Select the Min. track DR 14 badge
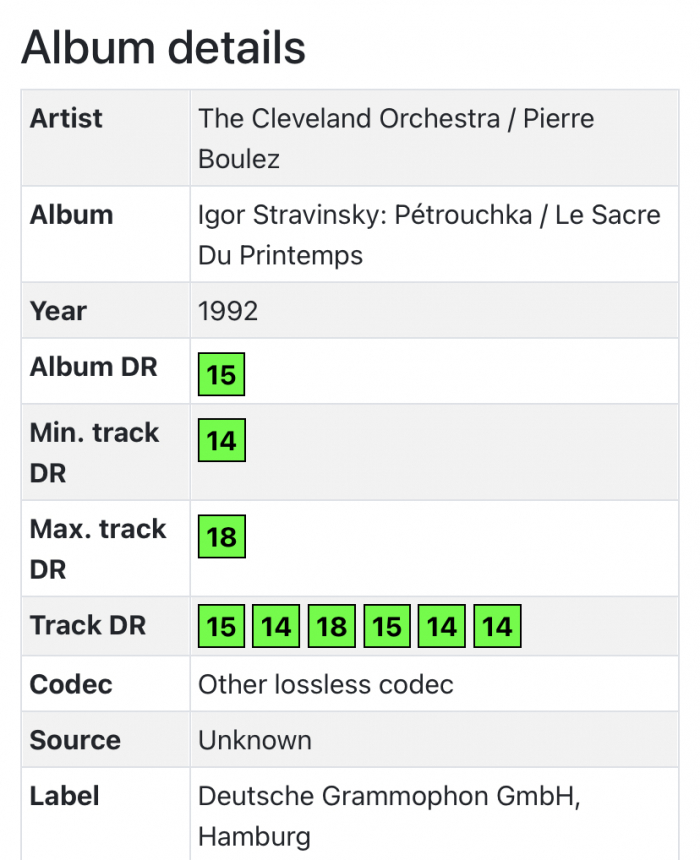The width and height of the screenshot is (700, 860). coord(221,441)
